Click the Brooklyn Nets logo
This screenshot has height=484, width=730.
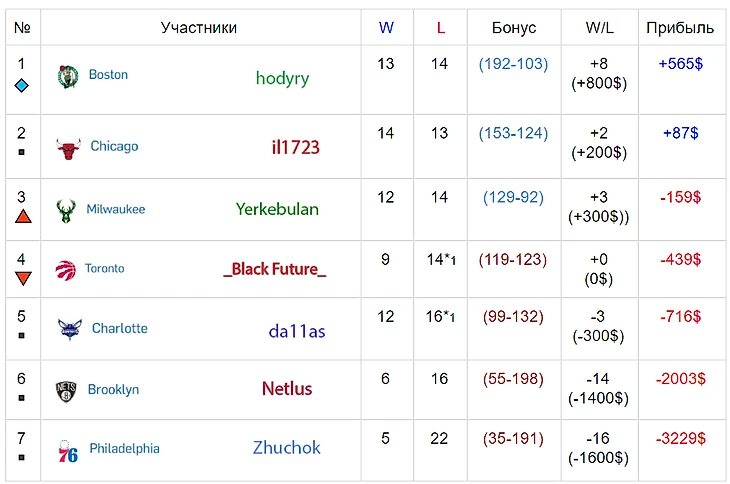pos(66,390)
